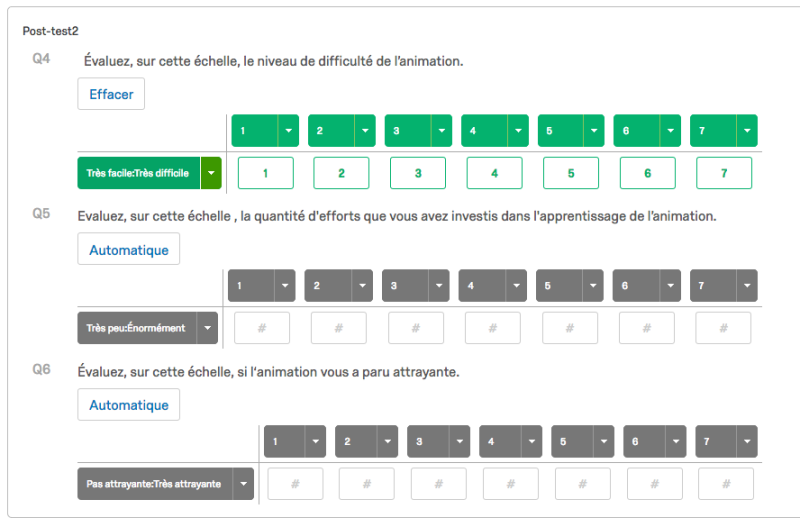The height and width of the screenshot is (527, 800).
Task: Select the recode value box 1 in Q4
Action: click(265, 173)
